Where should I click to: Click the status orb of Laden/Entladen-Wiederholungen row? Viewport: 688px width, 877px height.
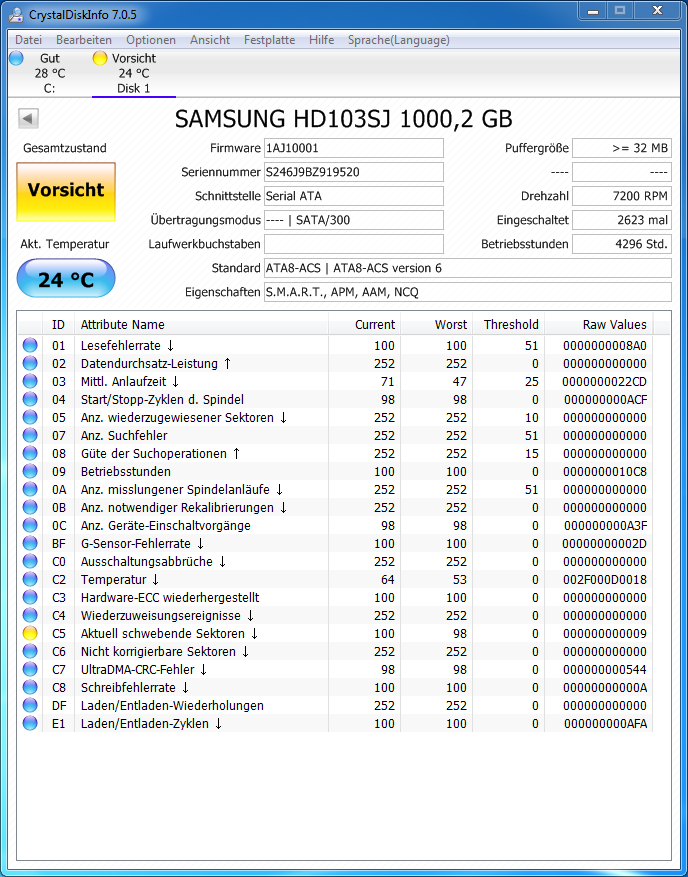[30, 705]
